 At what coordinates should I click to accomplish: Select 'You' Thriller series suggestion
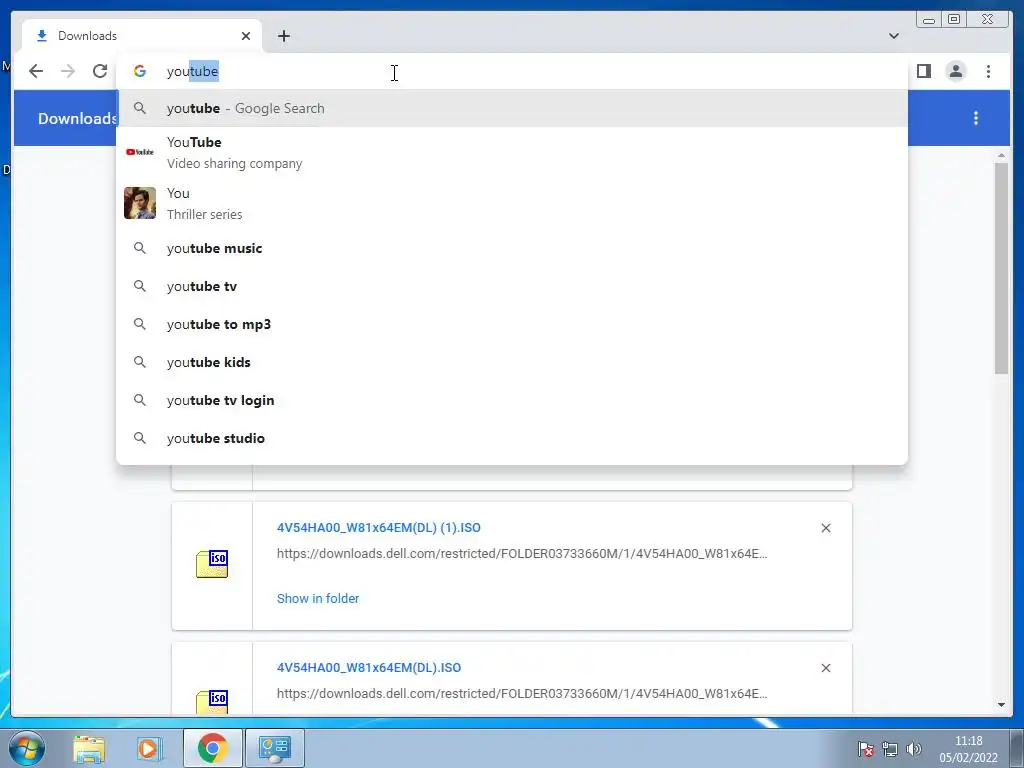(512, 203)
